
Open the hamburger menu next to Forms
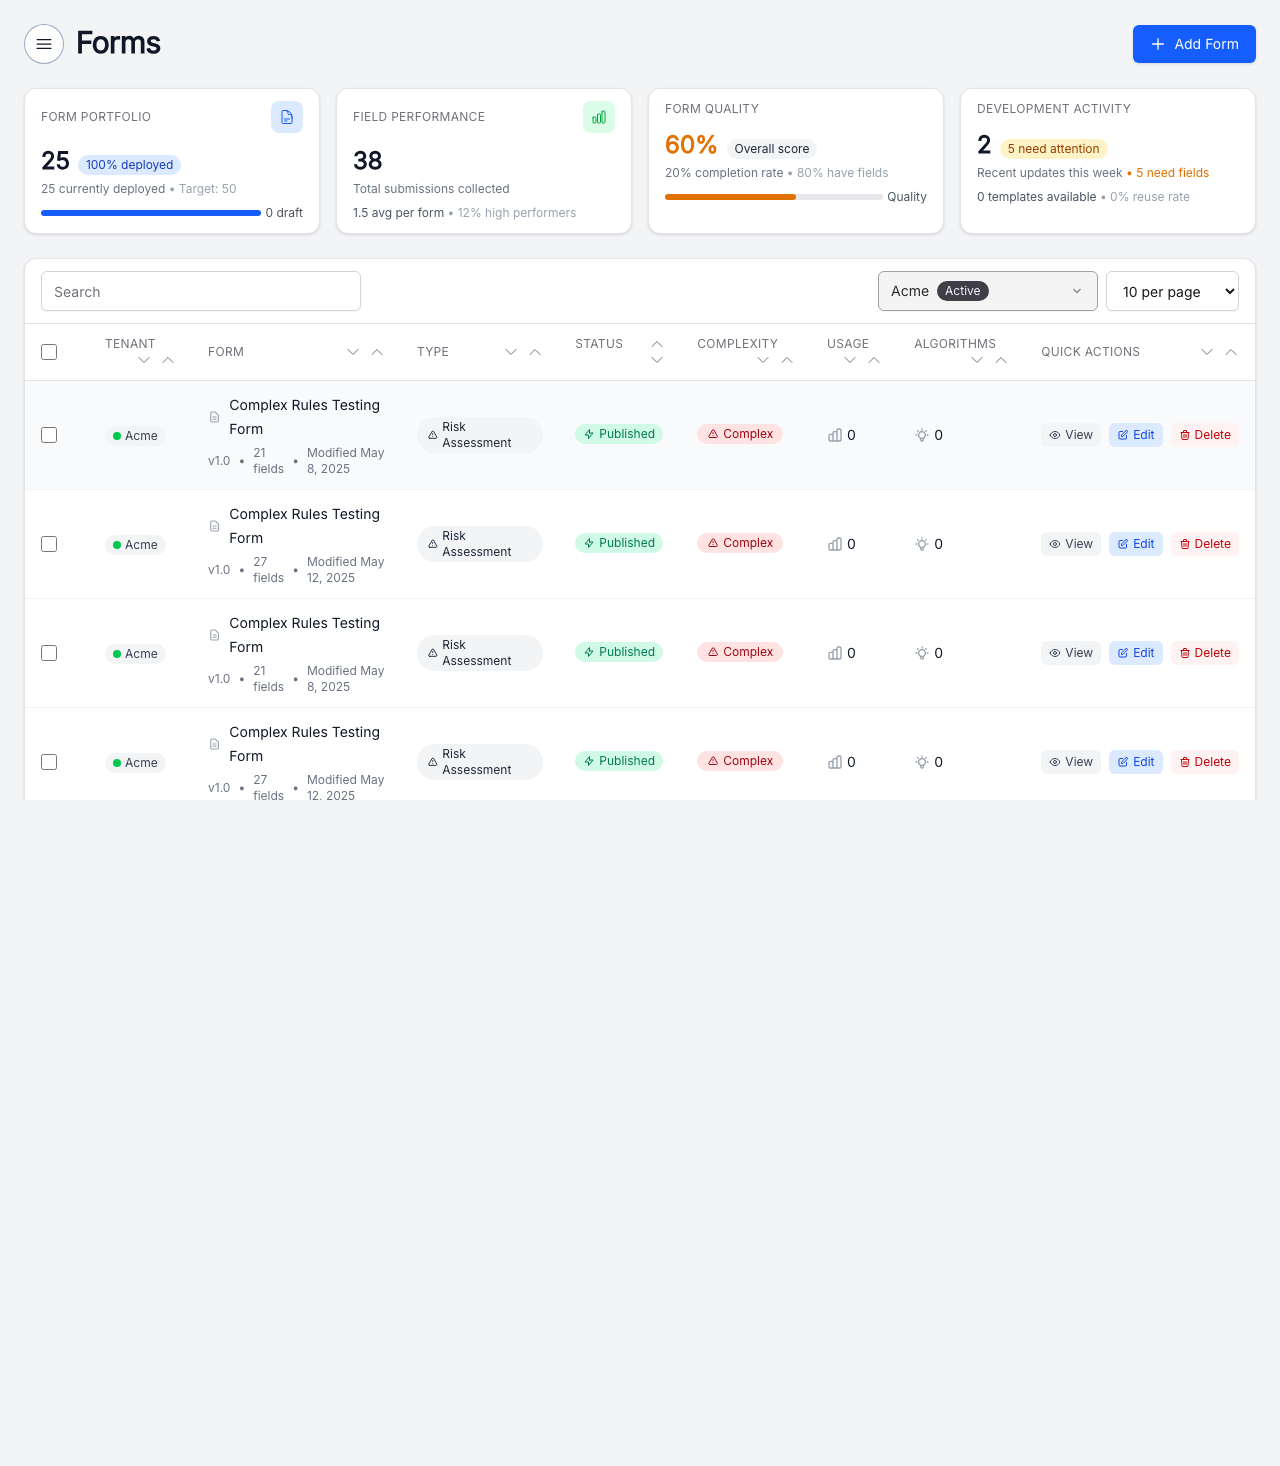tap(44, 44)
